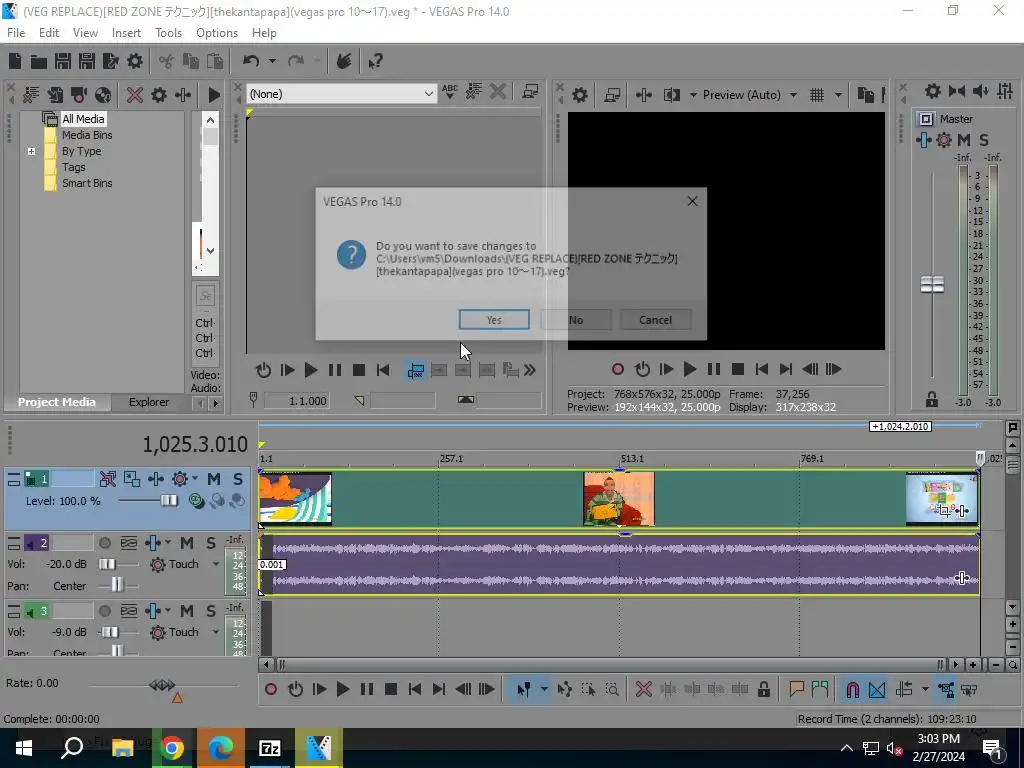Open the Insert menu
The height and width of the screenshot is (768, 1024).
(x=126, y=33)
